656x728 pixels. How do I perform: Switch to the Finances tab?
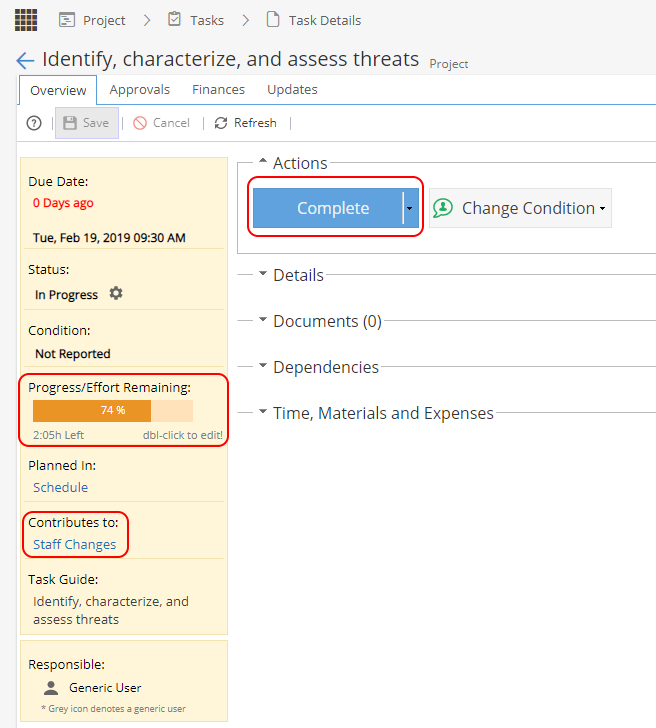(218, 90)
